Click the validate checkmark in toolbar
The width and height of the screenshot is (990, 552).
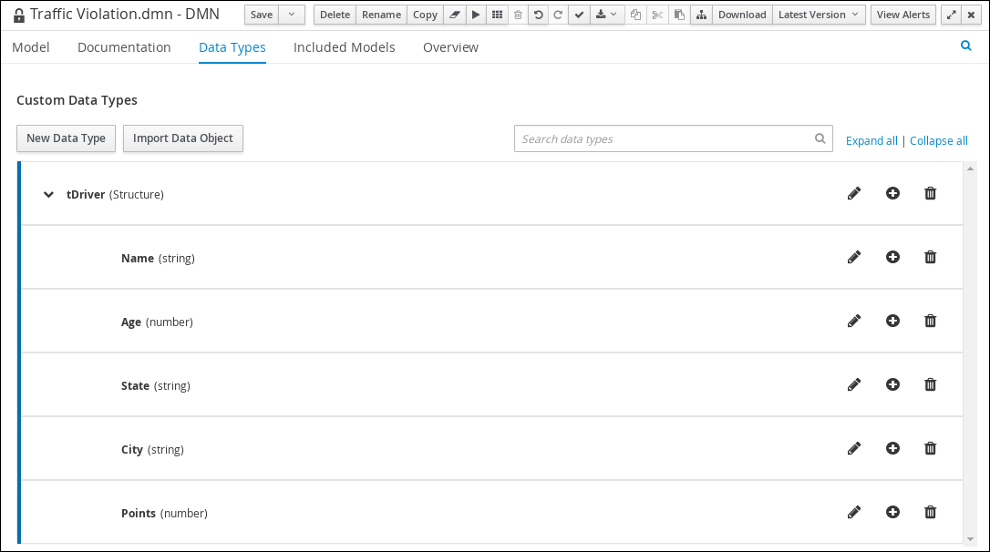(579, 15)
